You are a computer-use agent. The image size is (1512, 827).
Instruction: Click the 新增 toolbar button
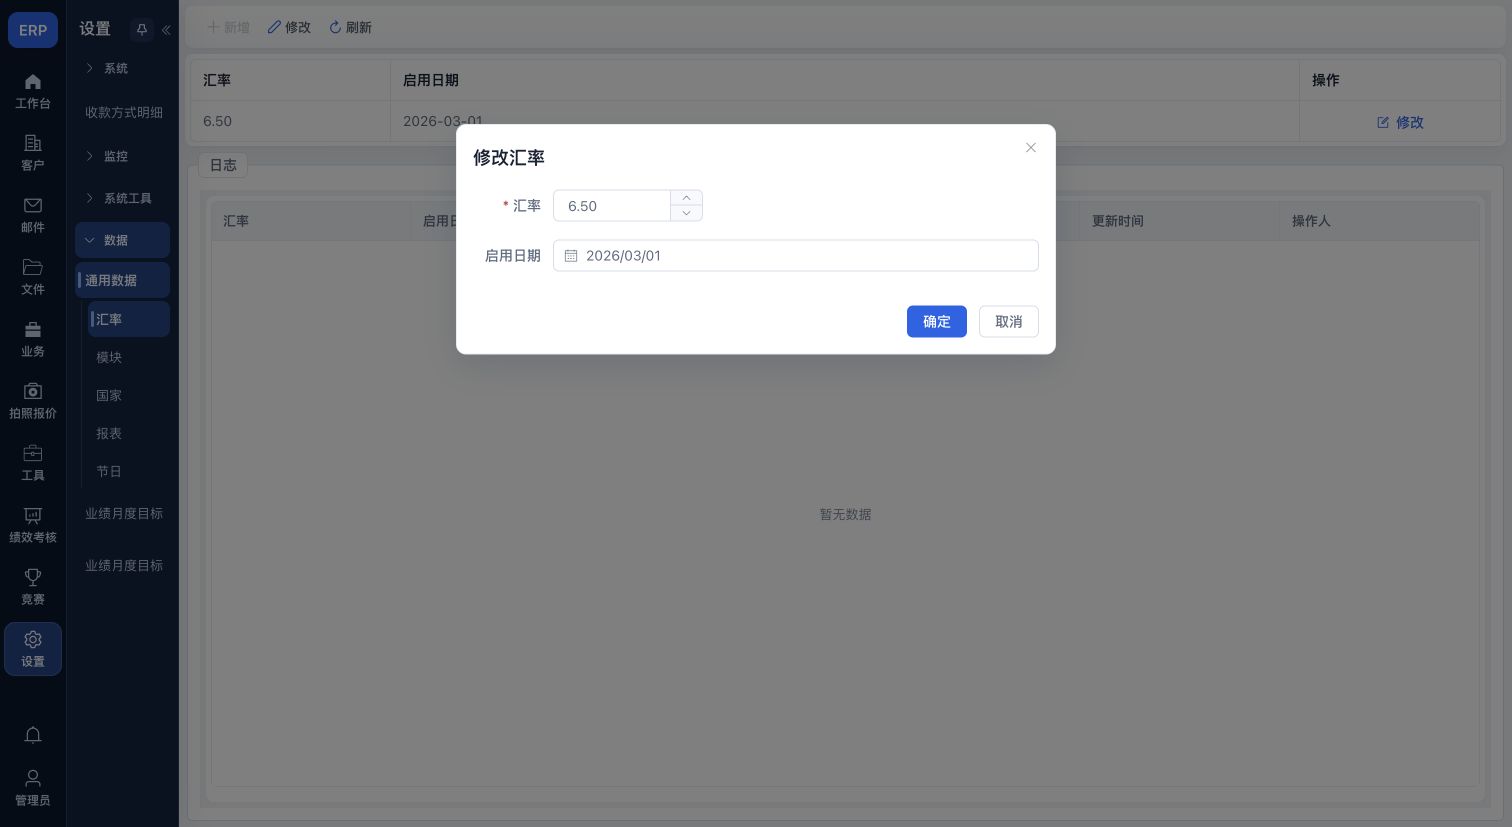228,27
